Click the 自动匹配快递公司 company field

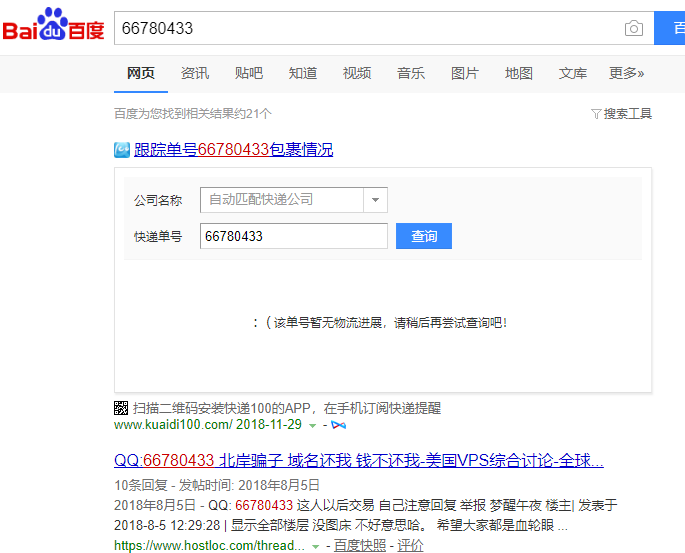(x=282, y=200)
